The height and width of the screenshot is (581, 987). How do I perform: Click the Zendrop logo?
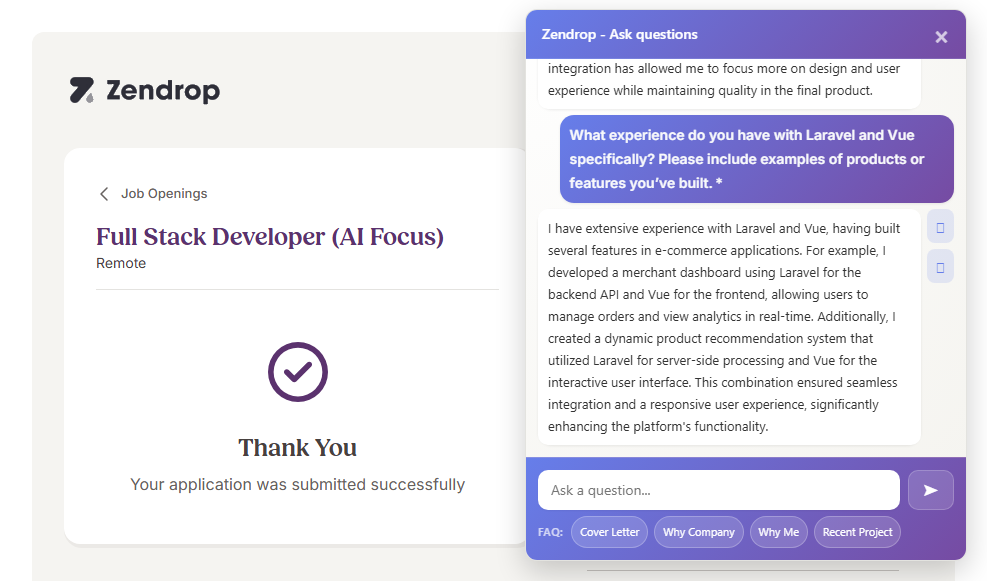[144, 91]
